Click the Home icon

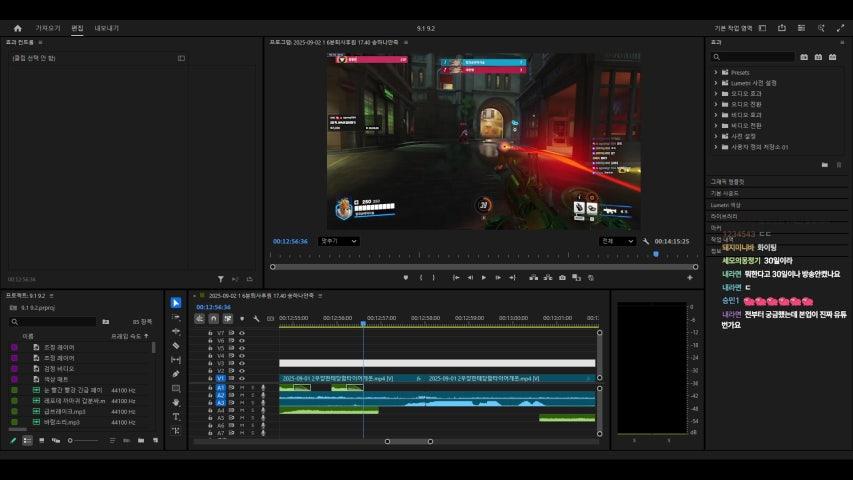click(17, 28)
